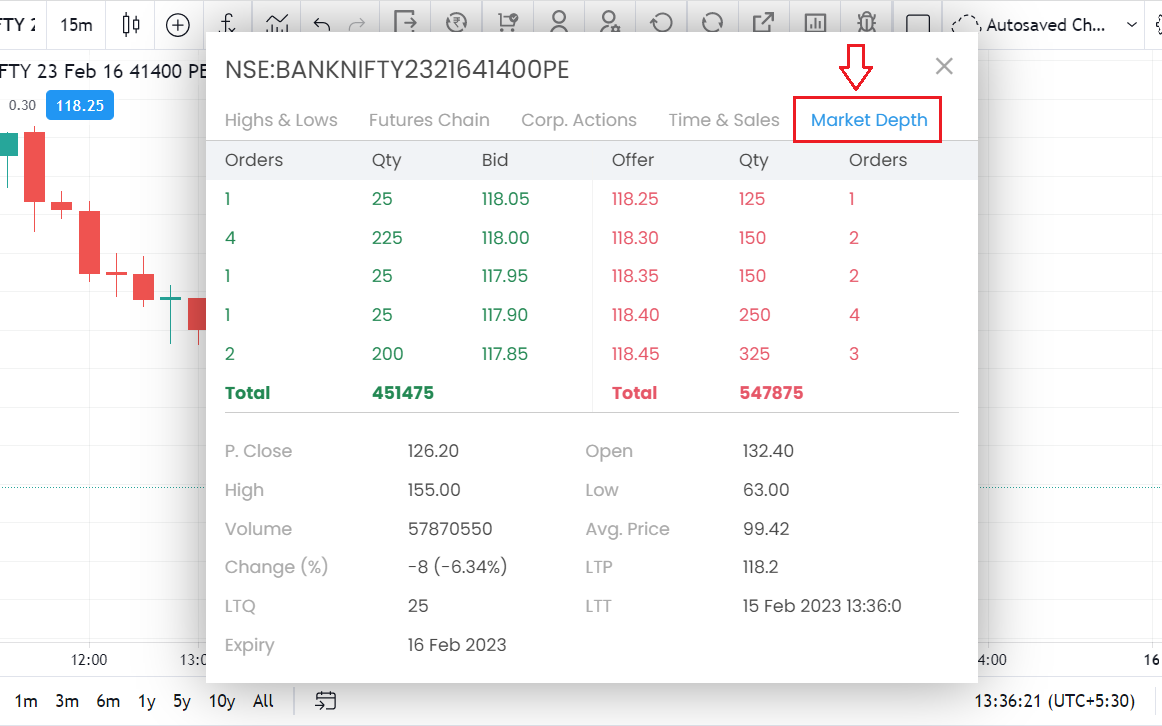The image size is (1162, 726).
Task: Click the bid price 117.85
Action: click(505, 354)
